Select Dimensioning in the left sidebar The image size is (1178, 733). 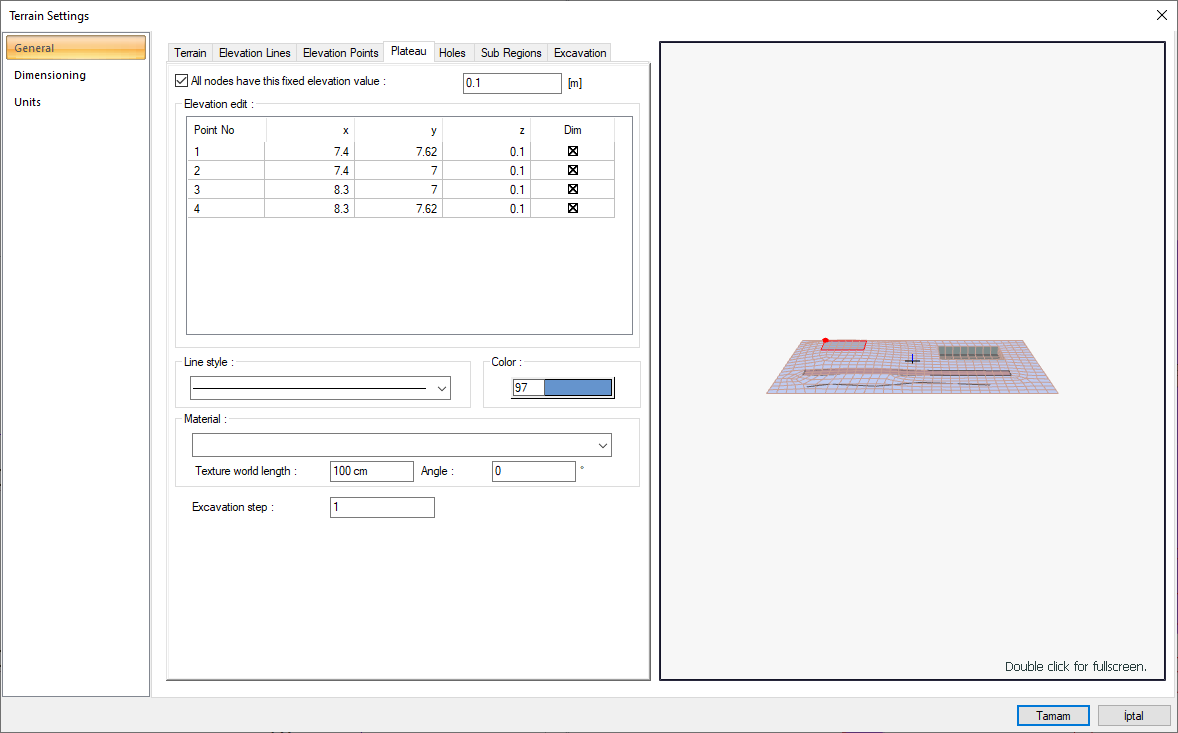pyautogui.click(x=50, y=75)
